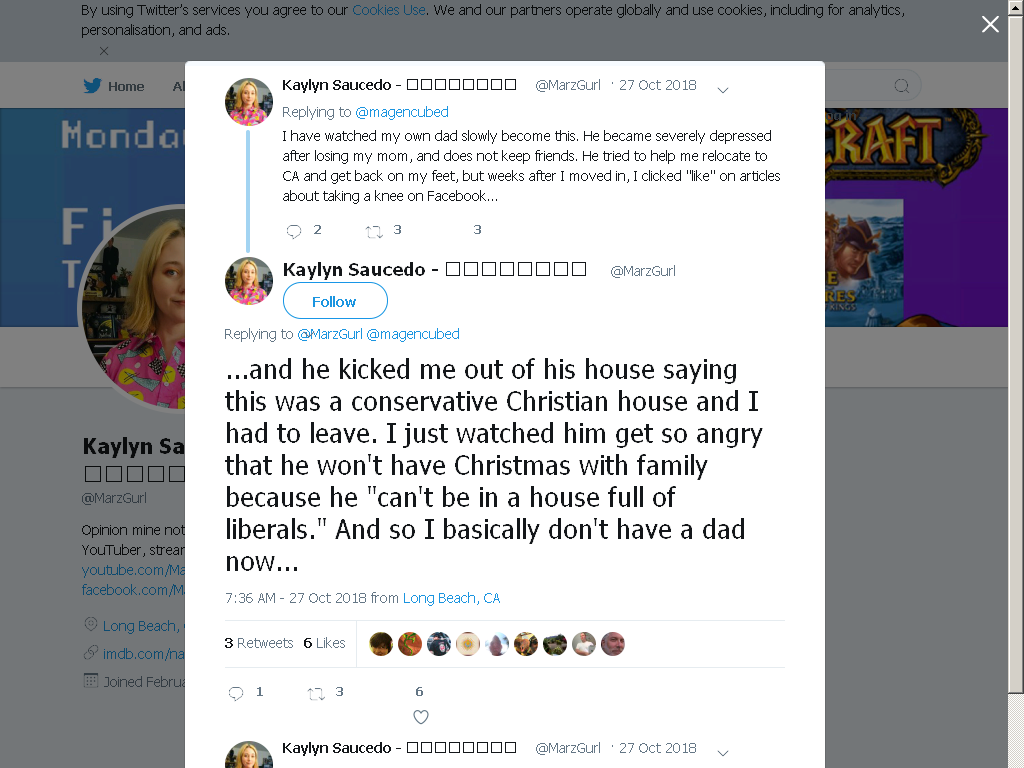Click the Twitter bird Home icon
Screen dimensions: 1024x768
click(93, 86)
